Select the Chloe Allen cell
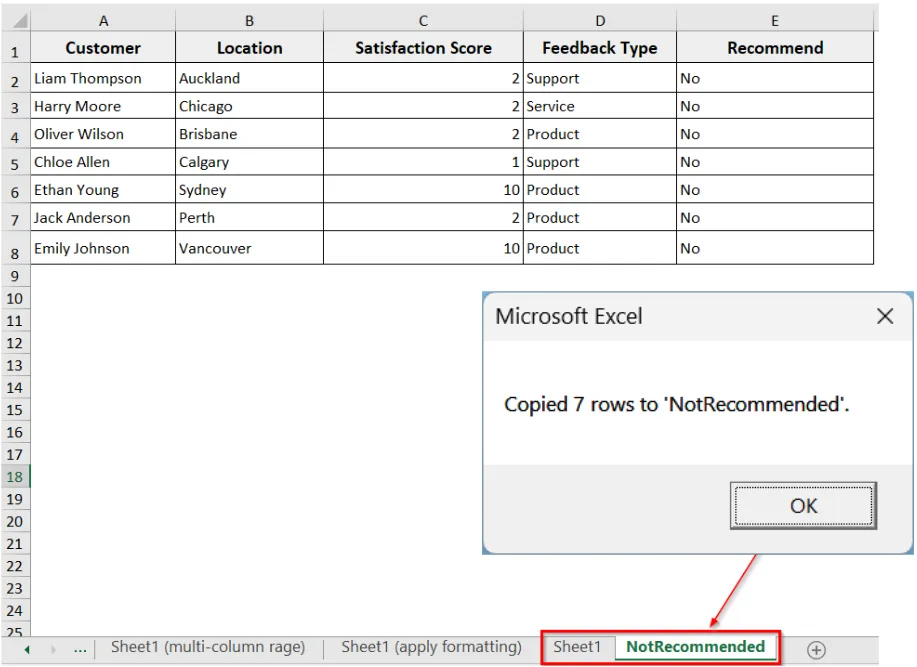This screenshot has height=667, width=917. tap(103, 162)
